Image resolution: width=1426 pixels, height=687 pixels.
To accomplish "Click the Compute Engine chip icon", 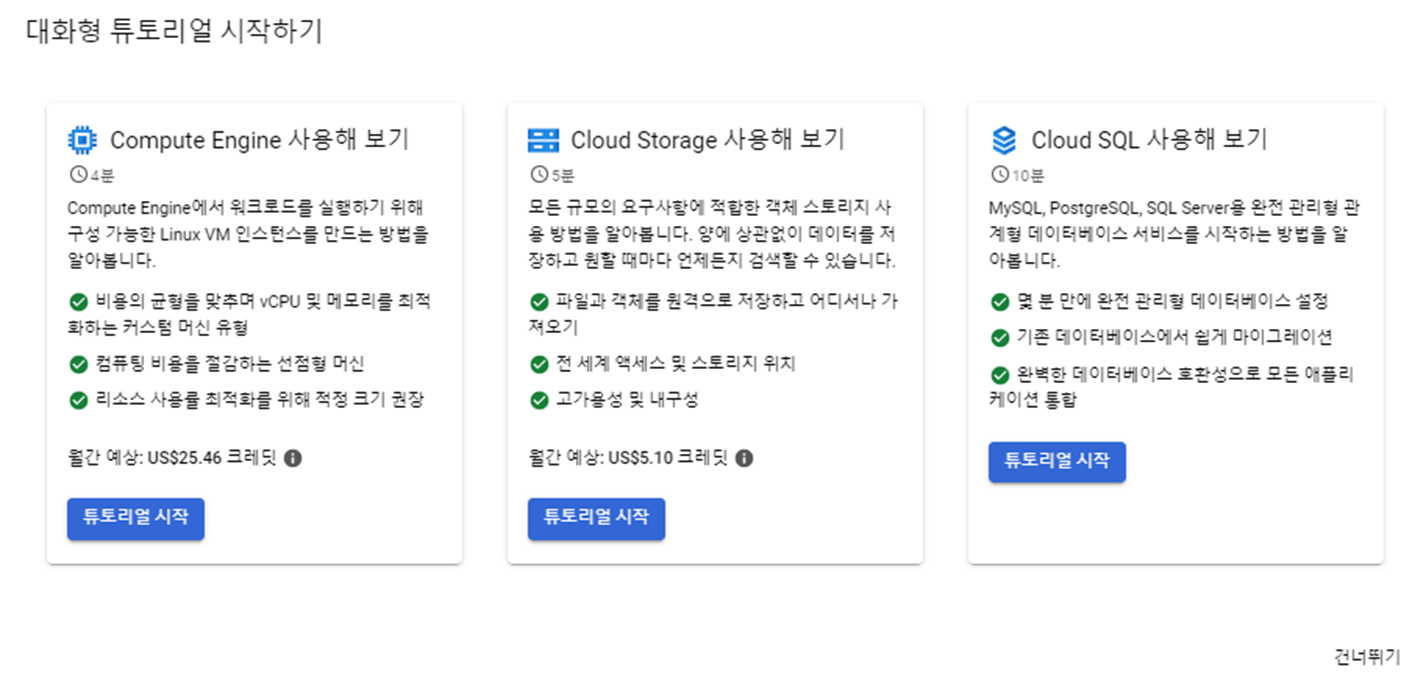I will point(82,140).
